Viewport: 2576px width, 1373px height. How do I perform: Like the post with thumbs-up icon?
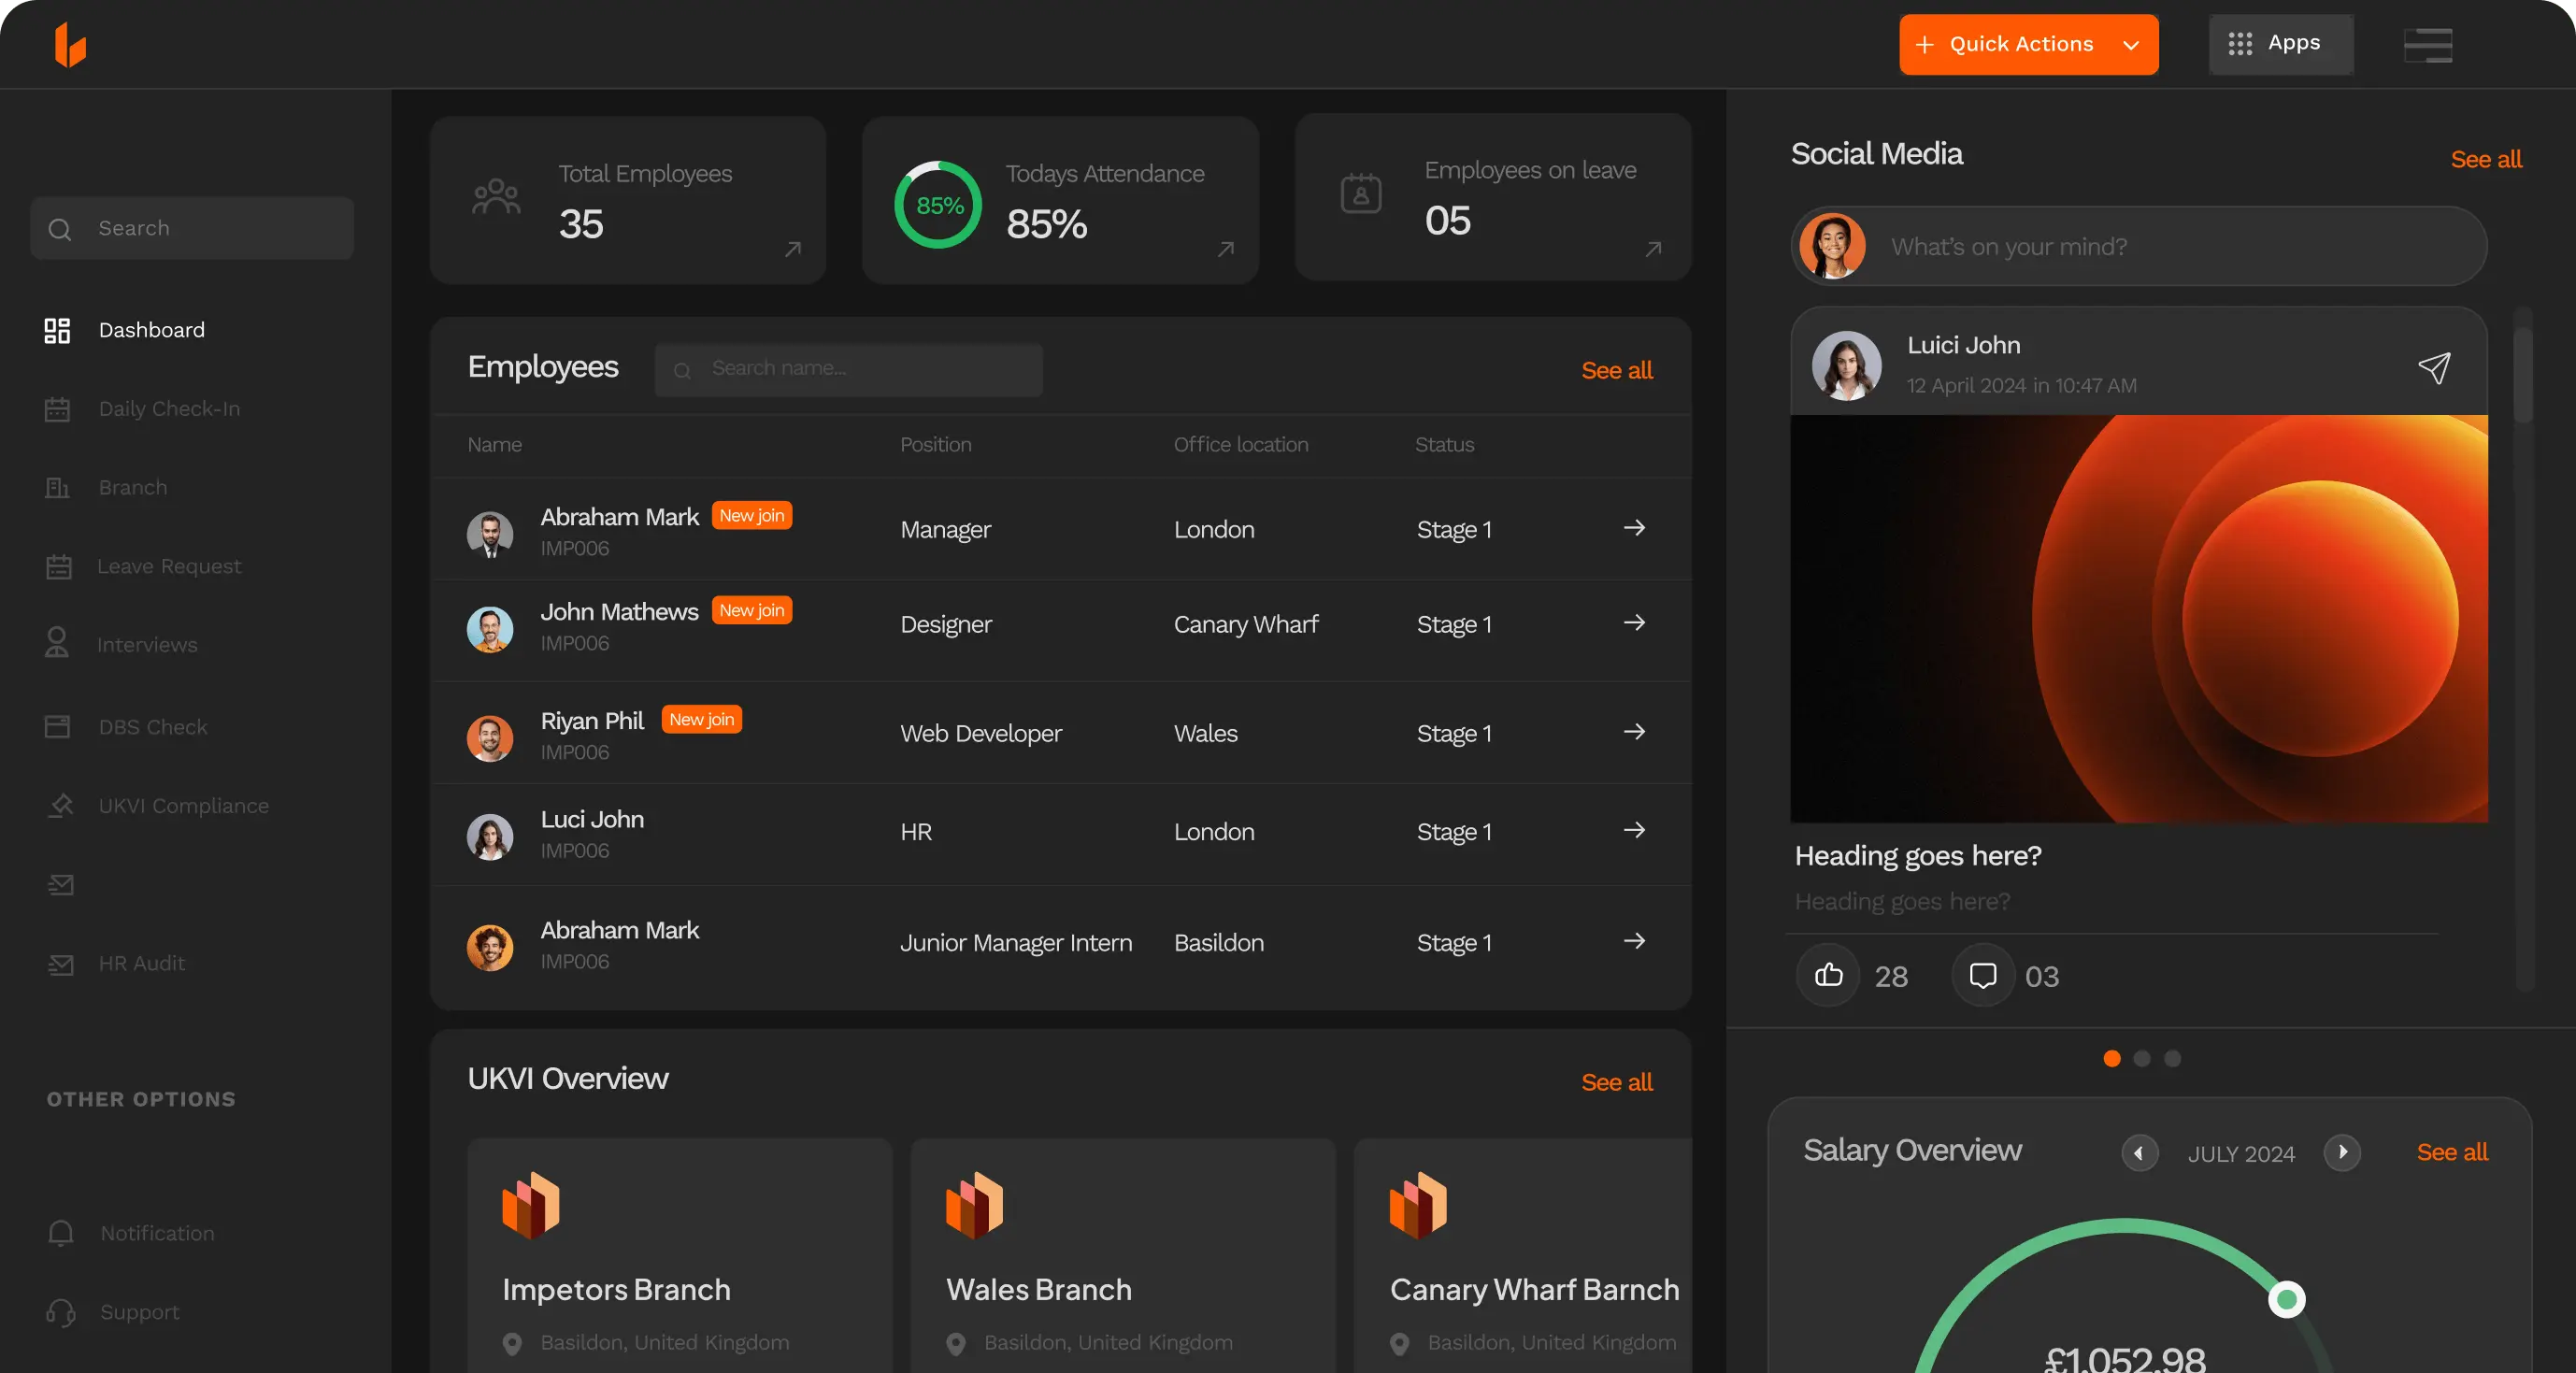[x=1828, y=975]
